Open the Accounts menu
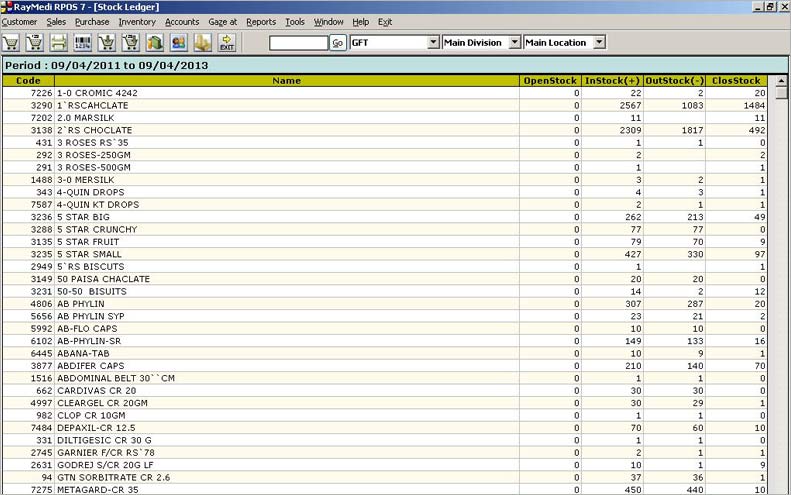Viewport: 791px width, 495px height. [x=182, y=22]
